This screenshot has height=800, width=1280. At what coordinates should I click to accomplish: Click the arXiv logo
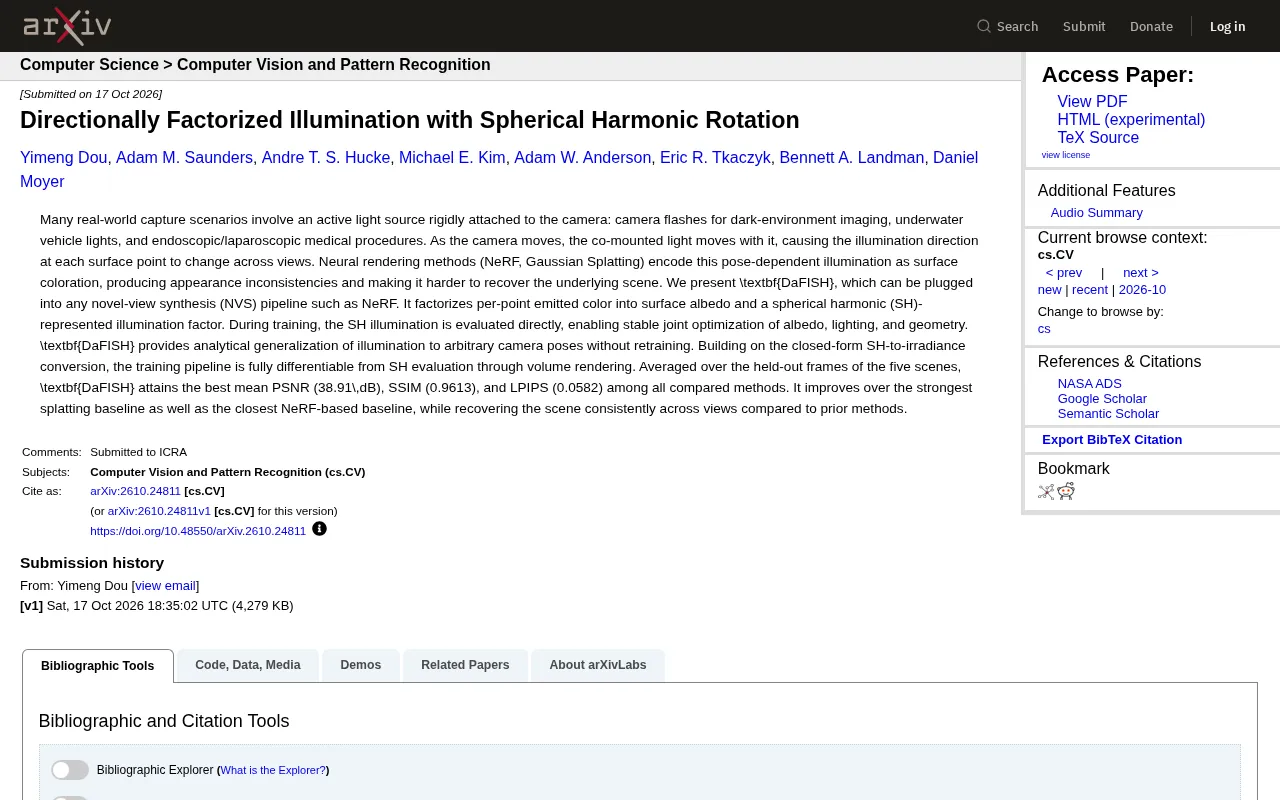[67, 26]
